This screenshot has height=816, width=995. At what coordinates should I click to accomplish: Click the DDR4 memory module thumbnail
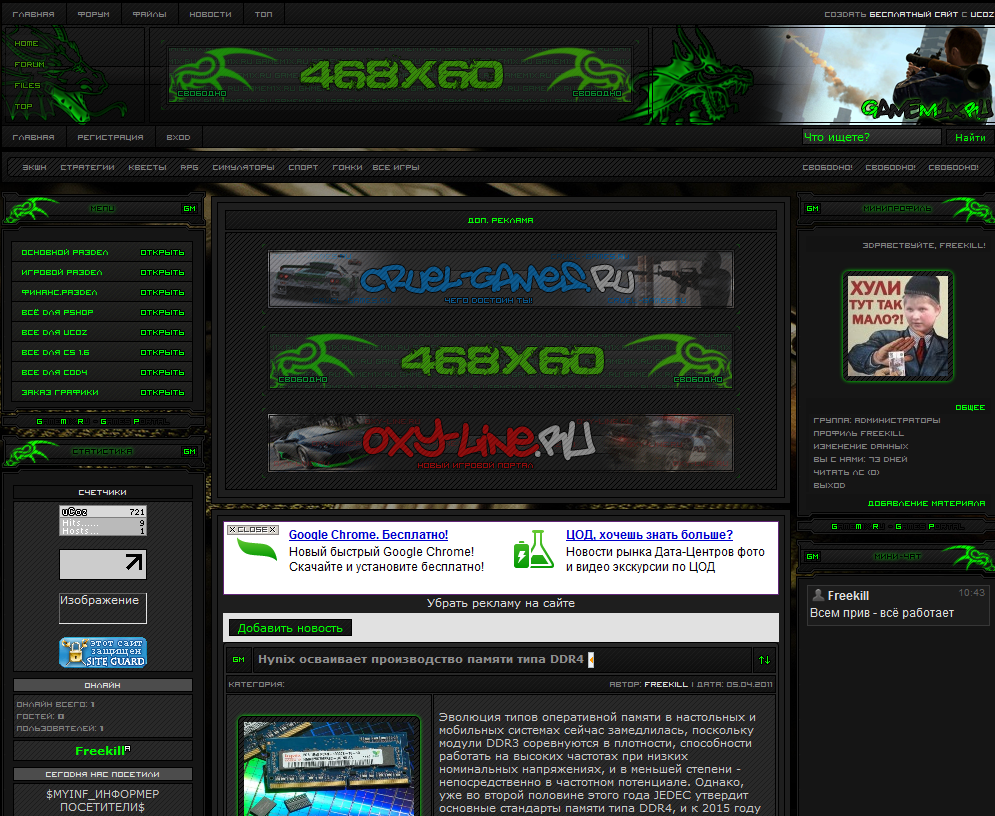click(330, 767)
